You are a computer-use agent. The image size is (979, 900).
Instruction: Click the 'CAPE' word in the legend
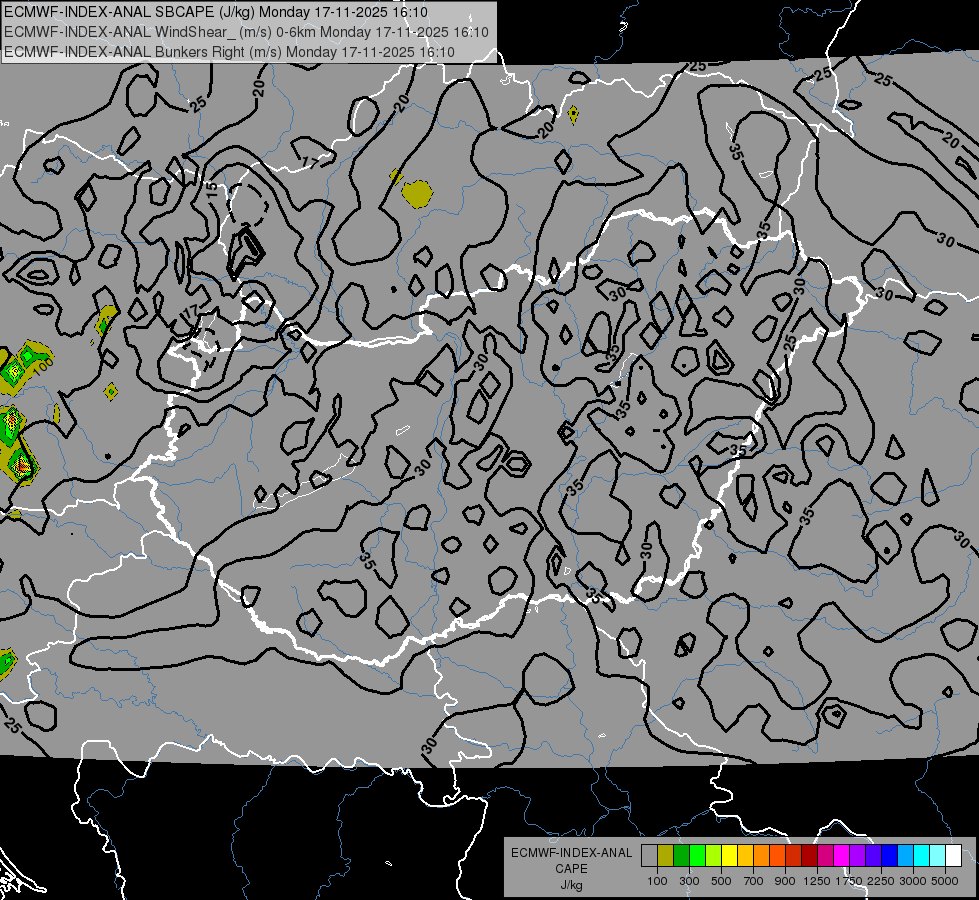click(571, 869)
